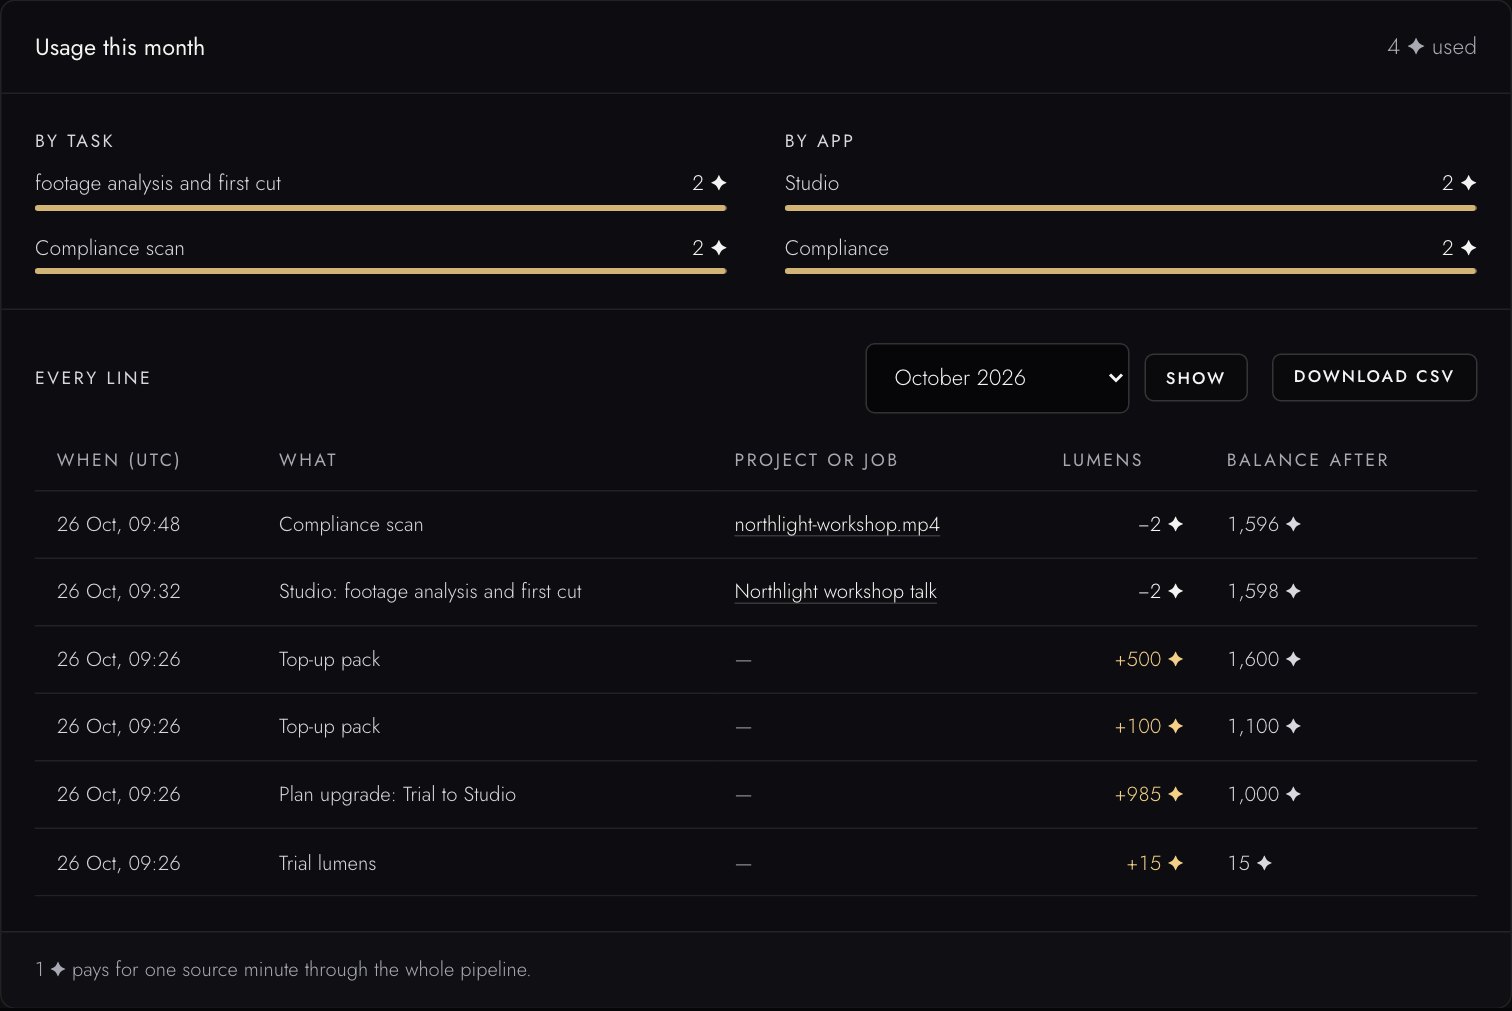
Task: Click the Studio app usage bar
Action: point(1130,208)
